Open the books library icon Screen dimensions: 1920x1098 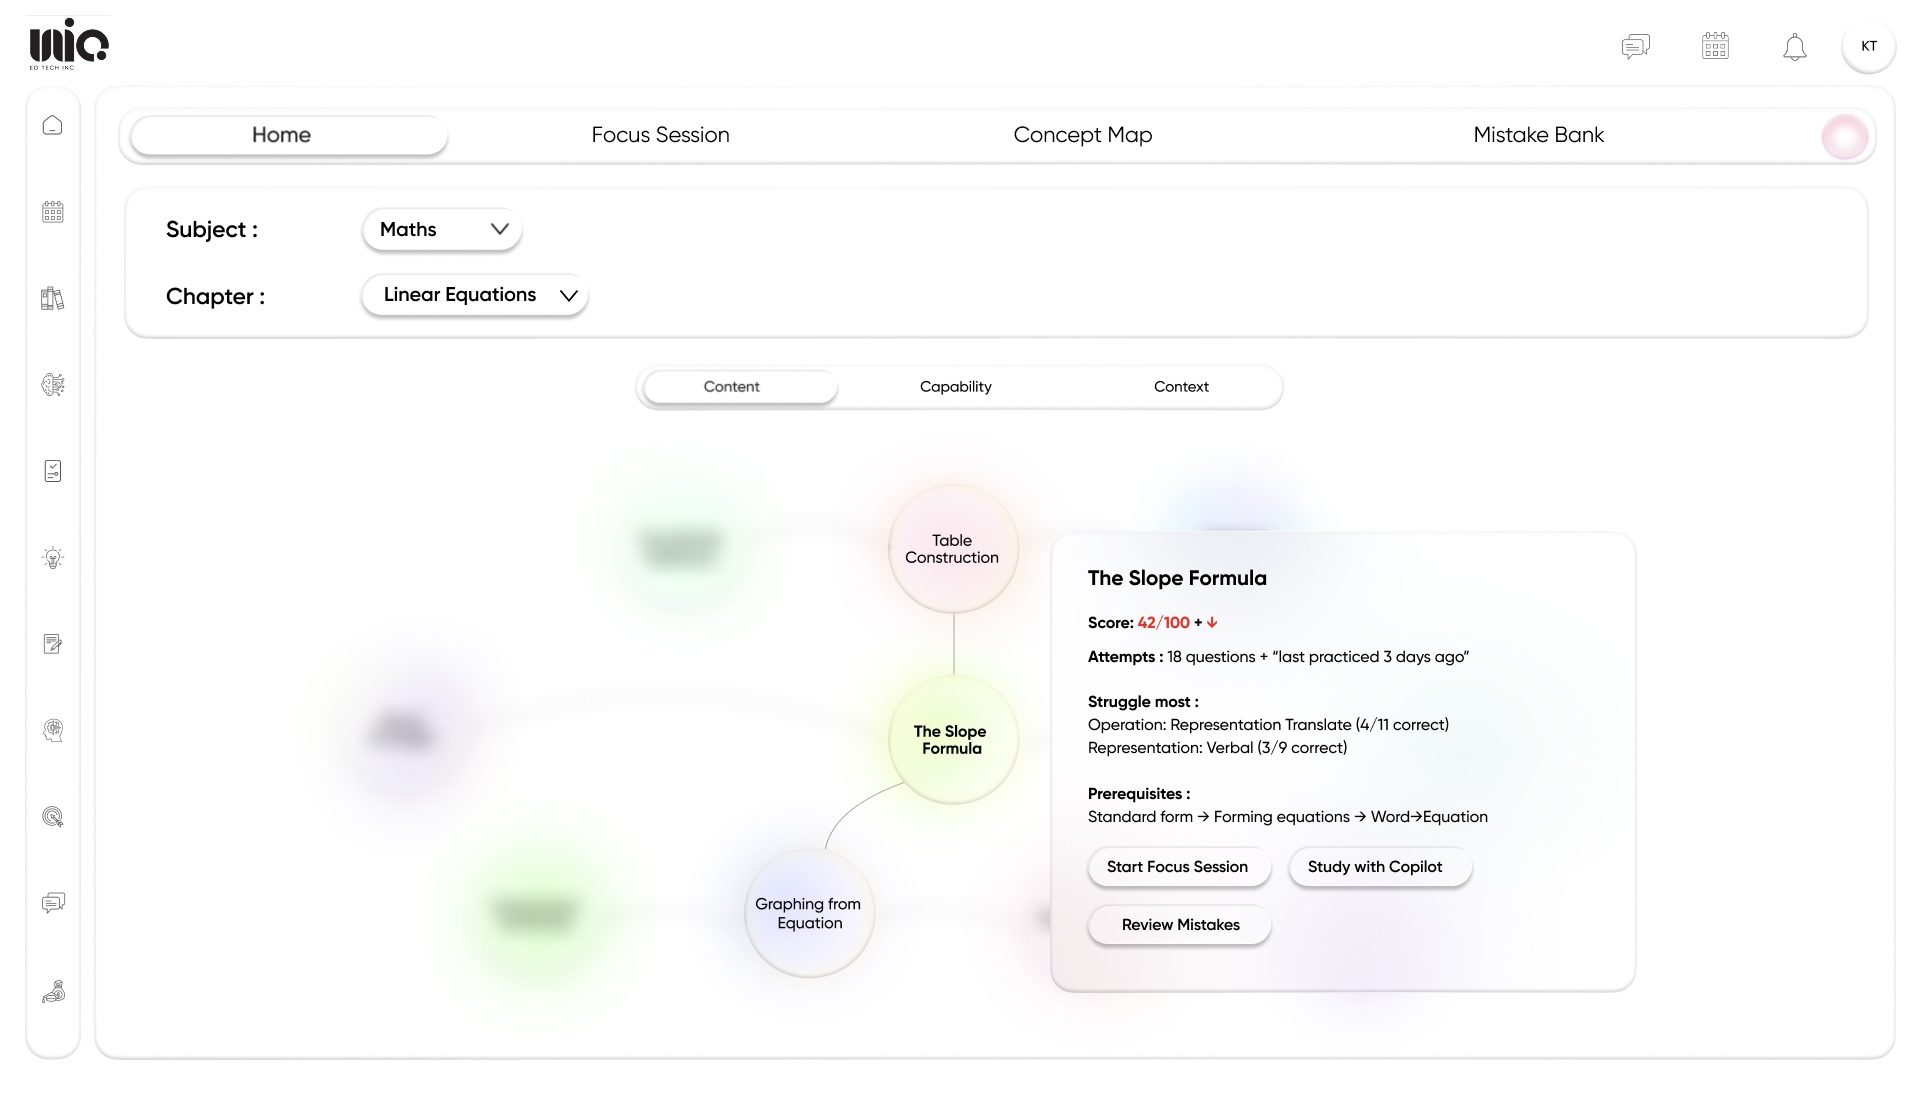point(53,298)
